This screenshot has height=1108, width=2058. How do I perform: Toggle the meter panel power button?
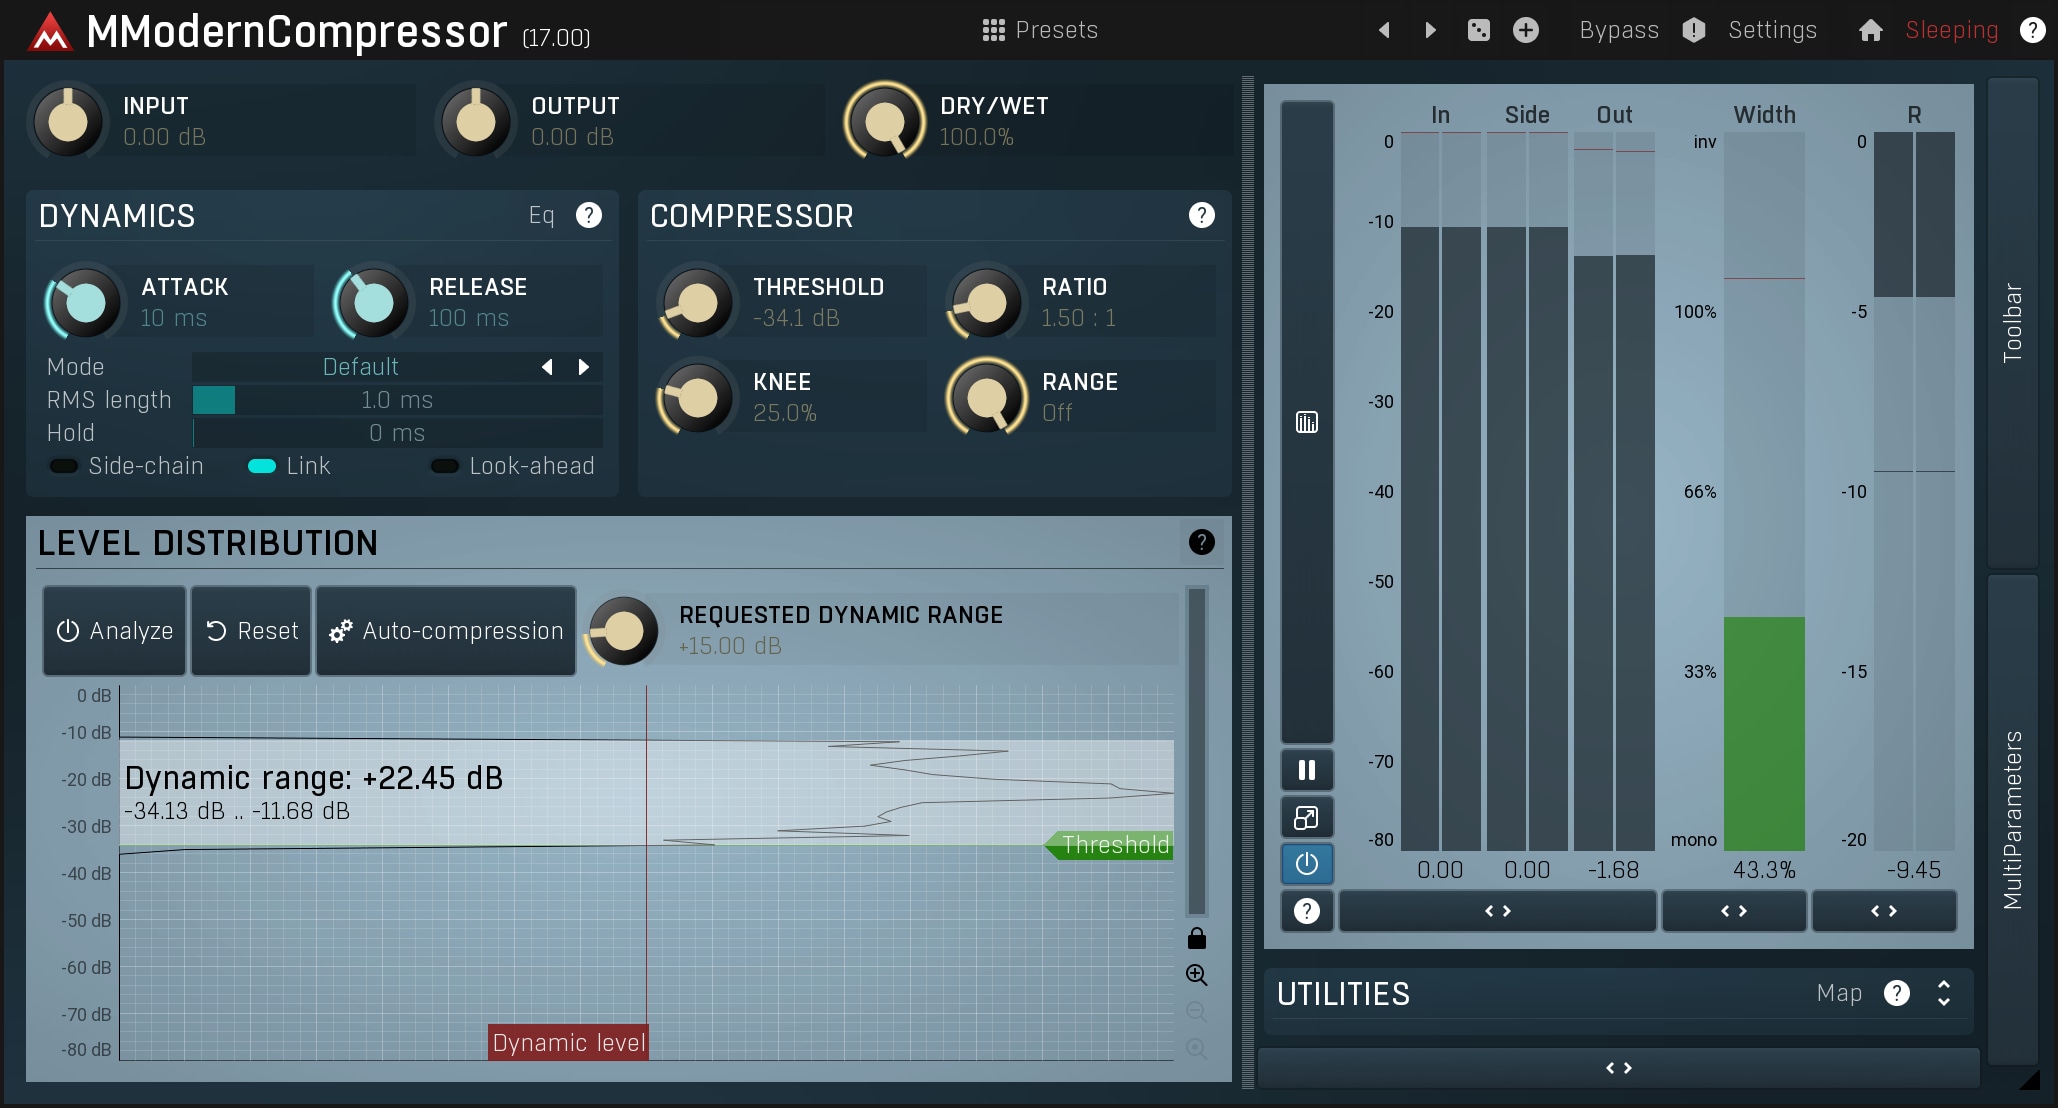tap(1306, 863)
